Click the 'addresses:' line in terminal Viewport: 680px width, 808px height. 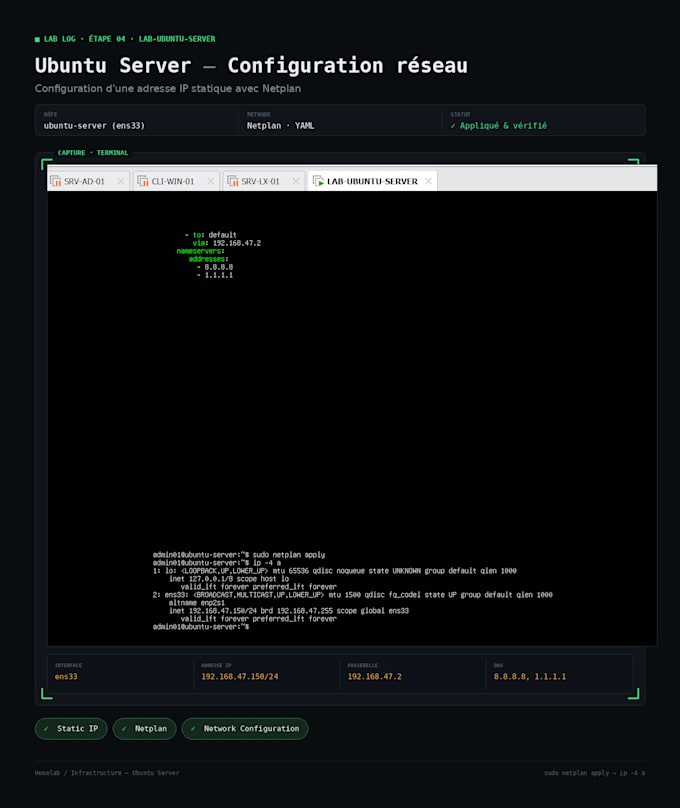[209, 259]
